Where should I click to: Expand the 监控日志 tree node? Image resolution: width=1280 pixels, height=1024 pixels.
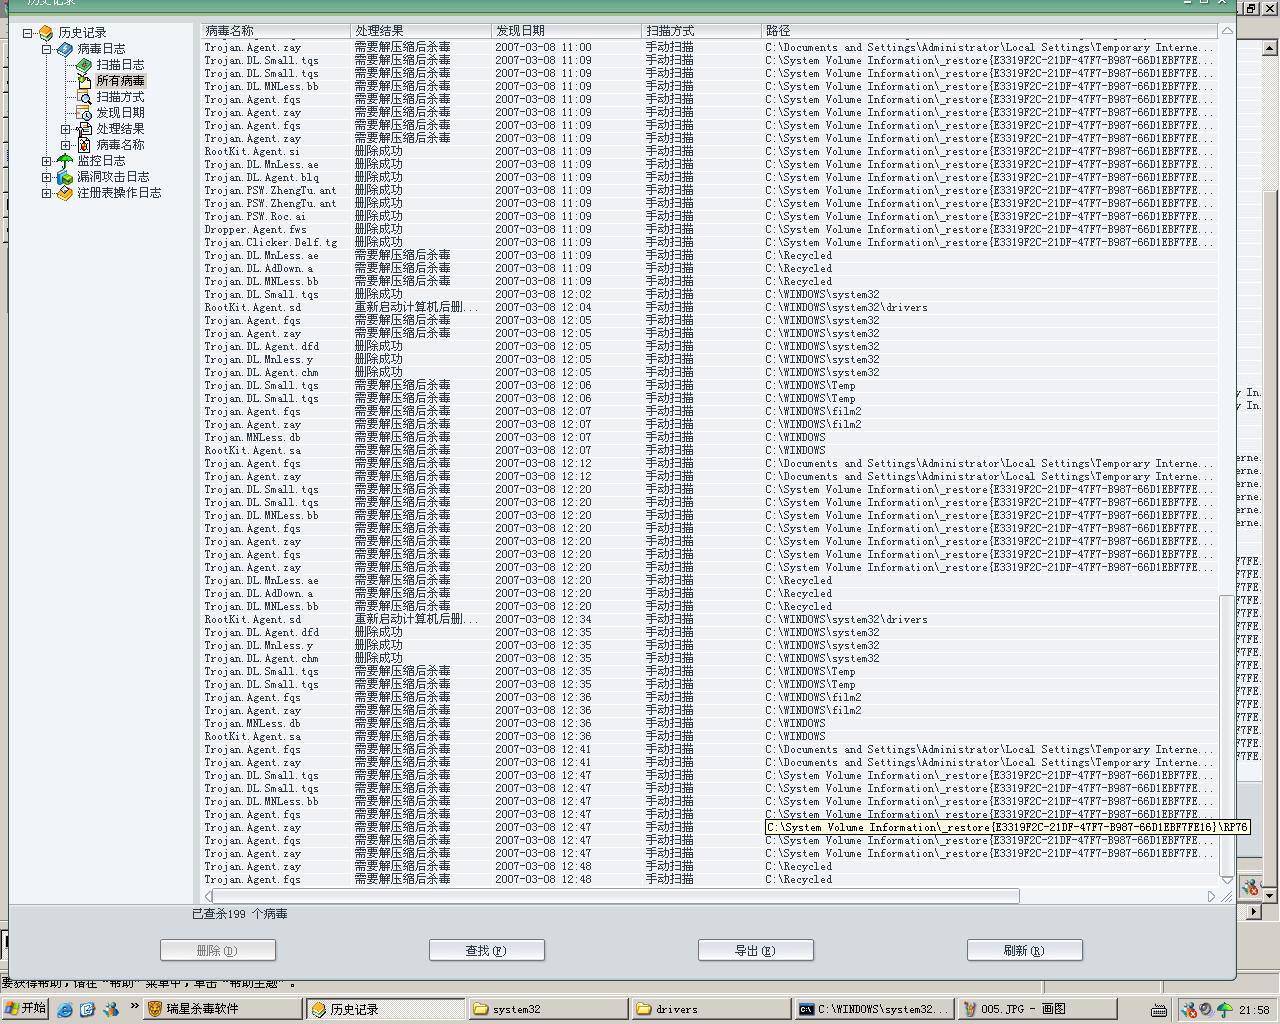46,161
